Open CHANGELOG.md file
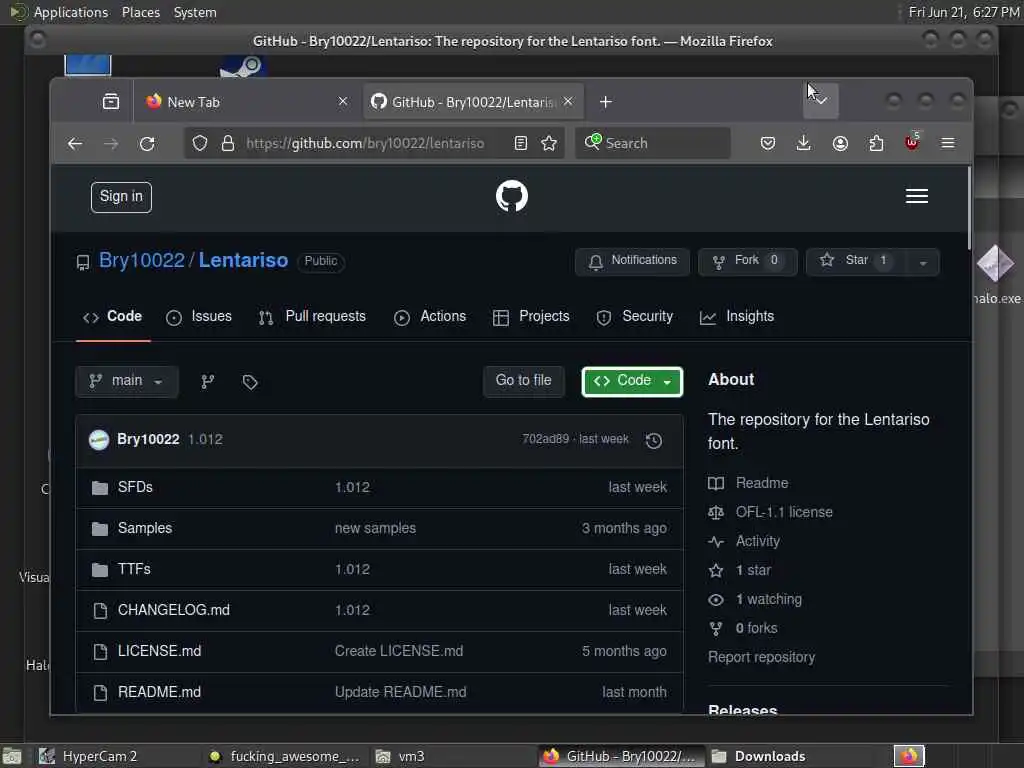This screenshot has height=768, width=1024. coord(174,611)
